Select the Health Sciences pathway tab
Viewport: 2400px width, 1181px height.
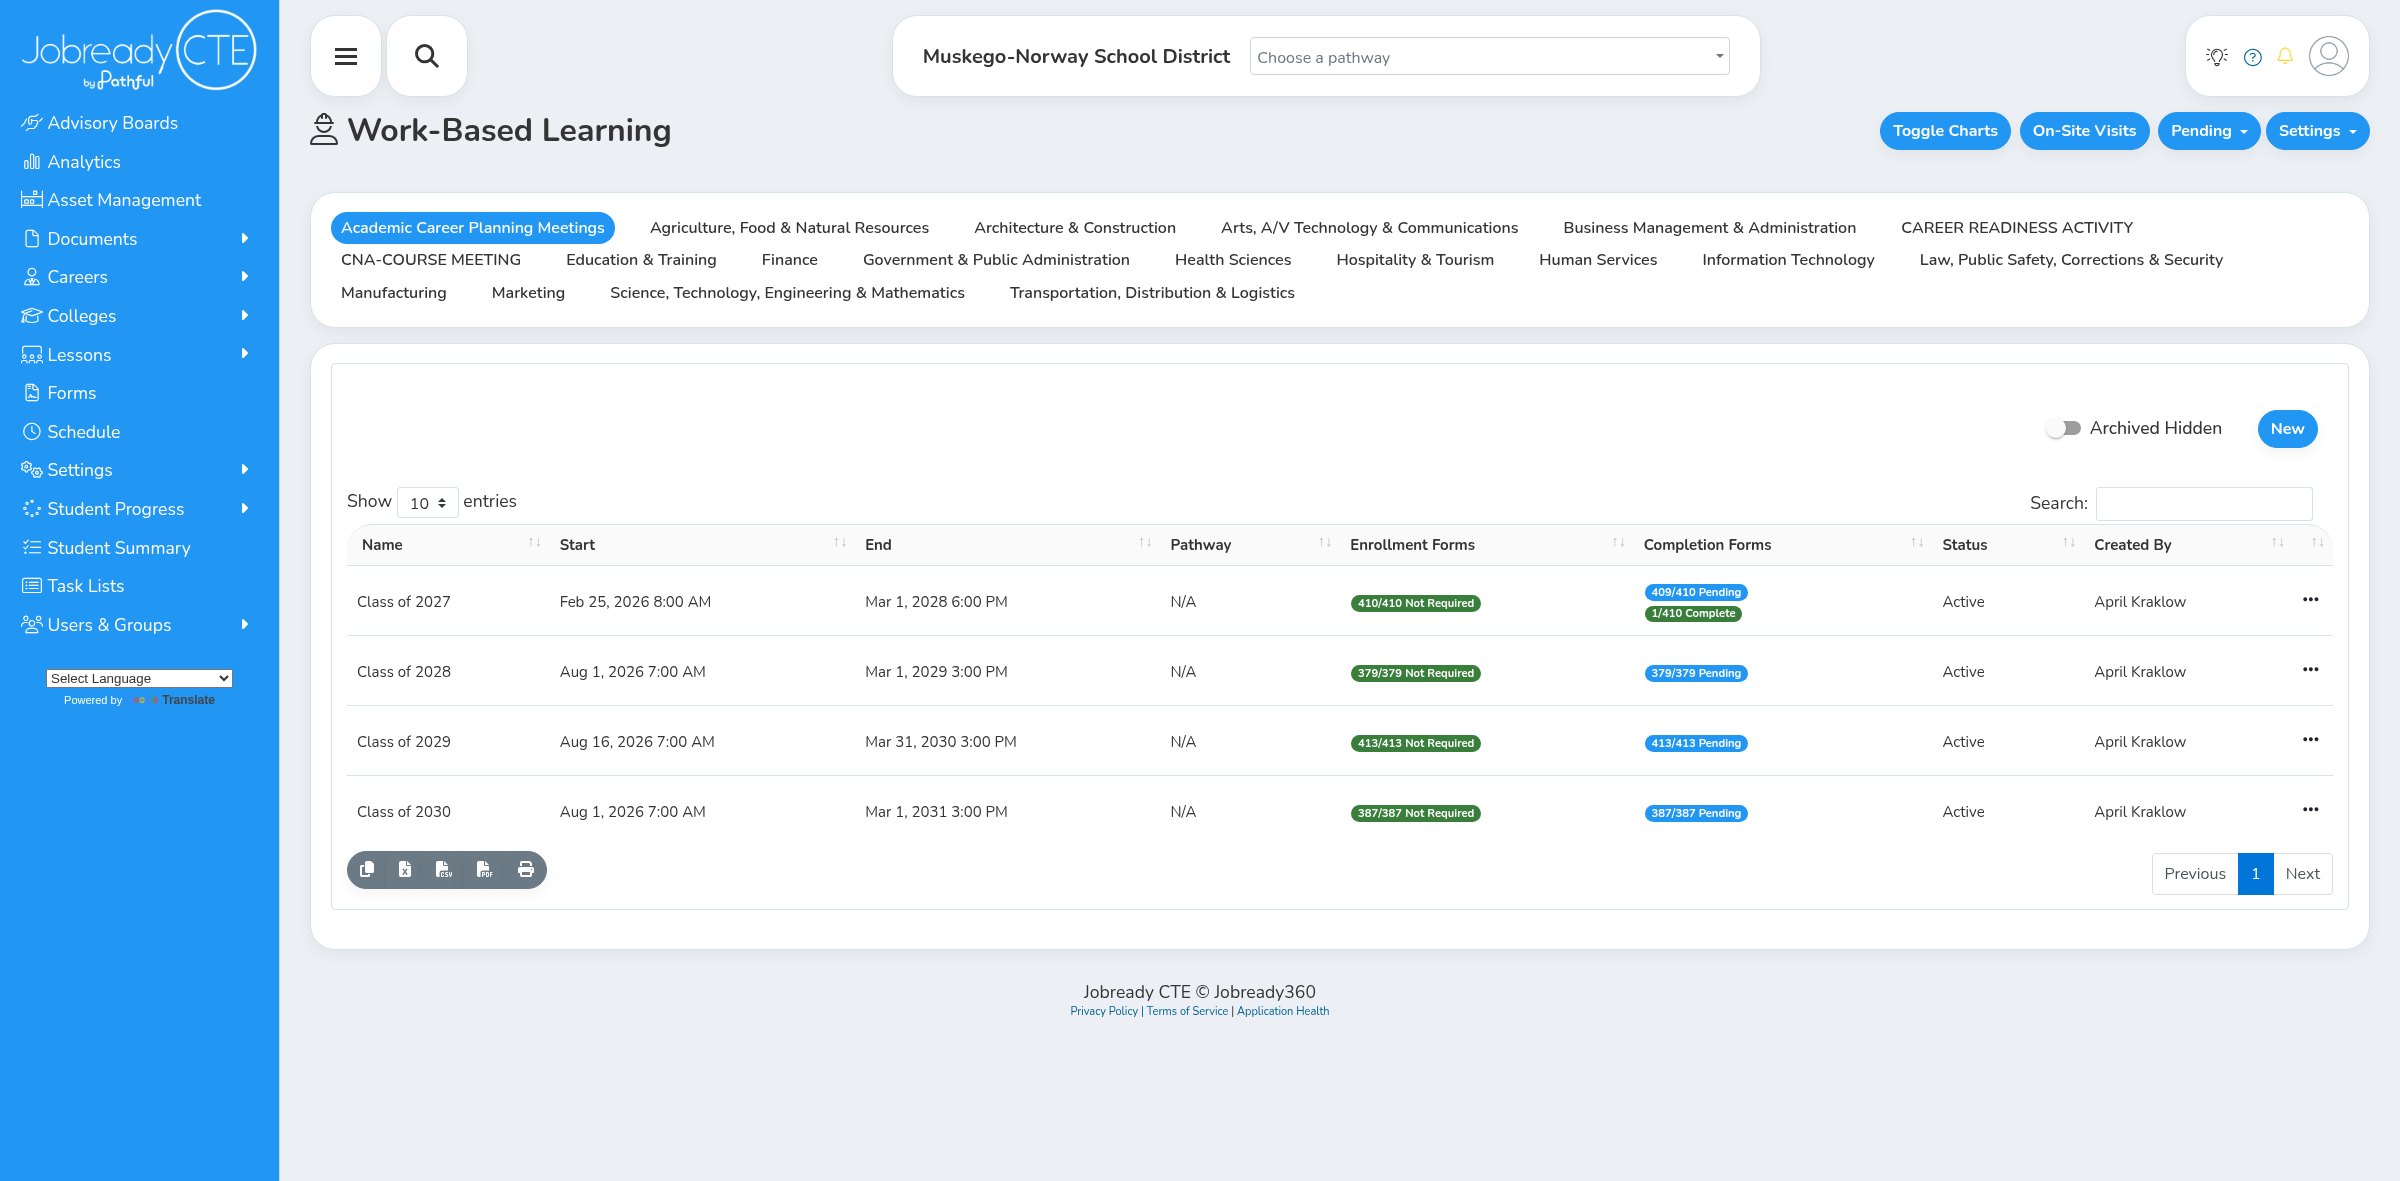[1233, 260]
